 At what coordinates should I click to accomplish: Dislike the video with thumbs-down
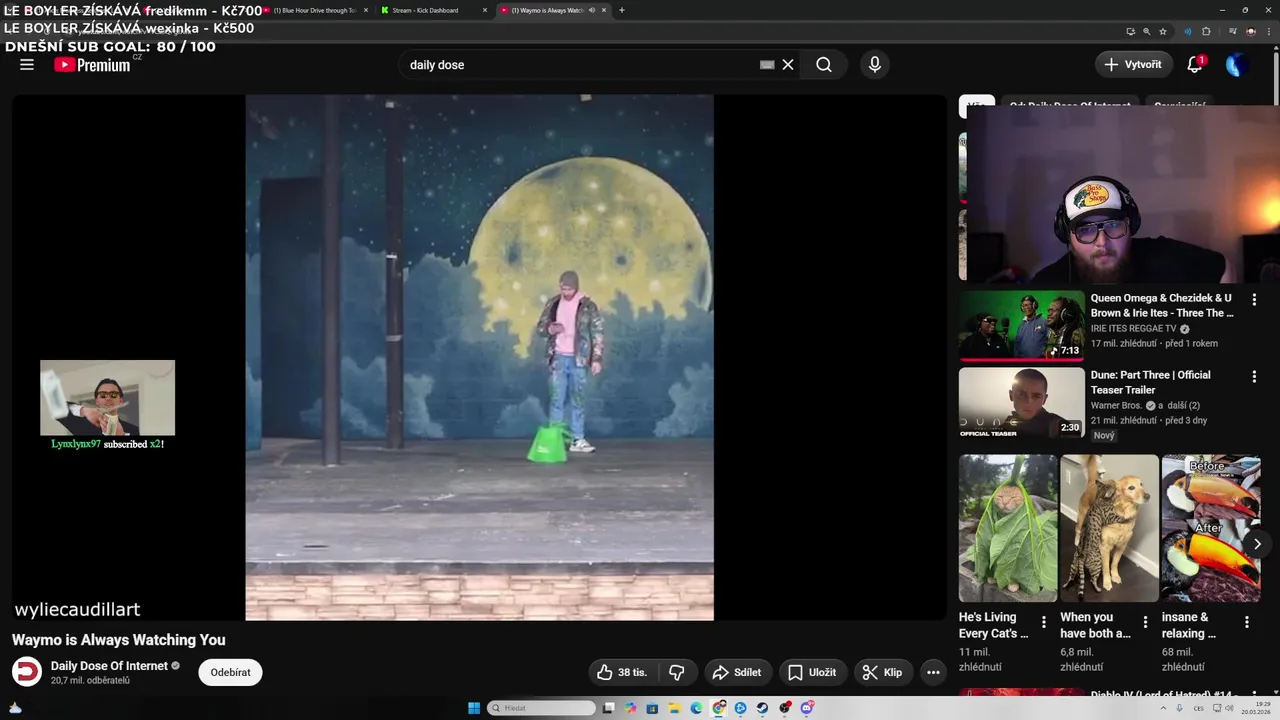point(677,672)
